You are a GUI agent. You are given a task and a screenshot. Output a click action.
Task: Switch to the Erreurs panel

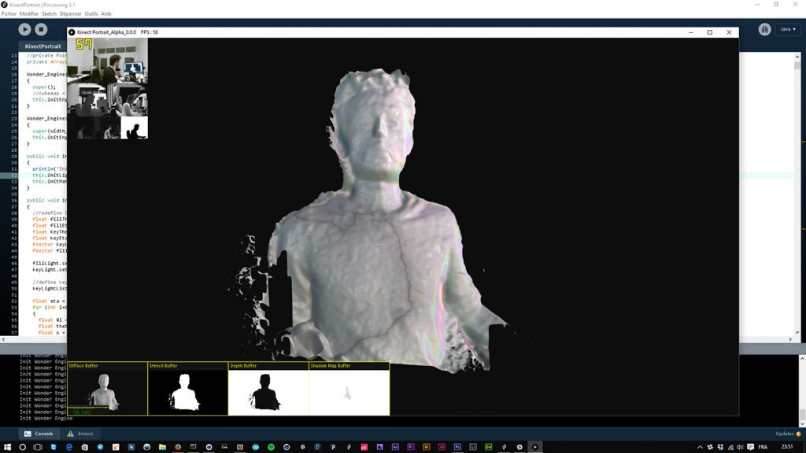click(x=80, y=433)
